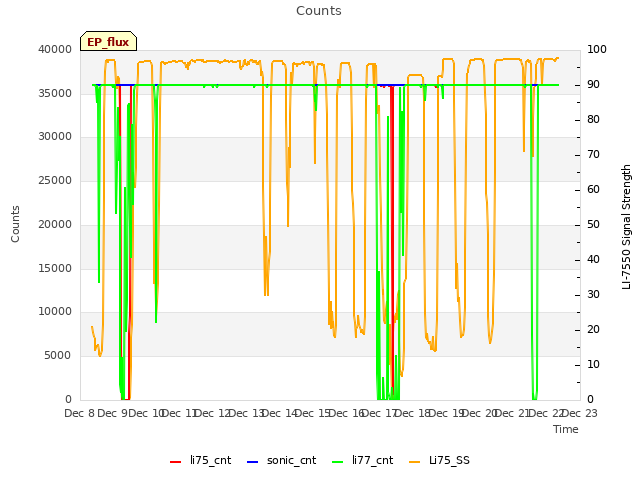Click the 80 tick on the right axis
The width and height of the screenshot is (640, 480).
593,120
